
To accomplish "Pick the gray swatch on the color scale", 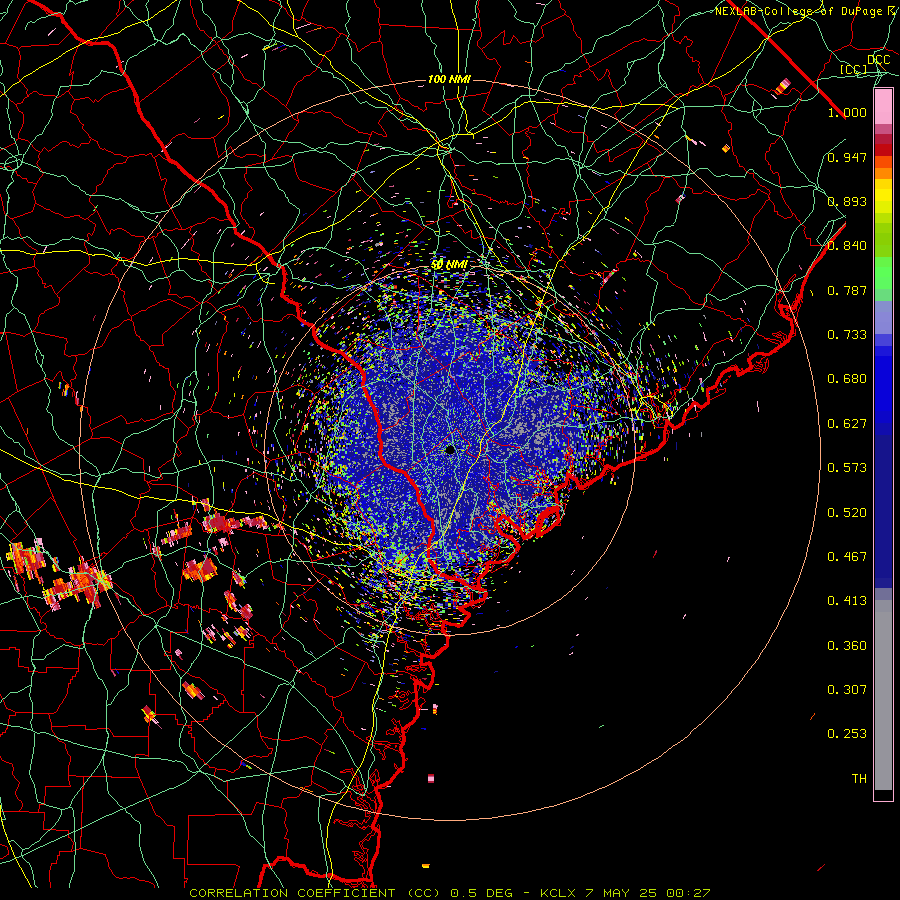I will pos(883,695).
